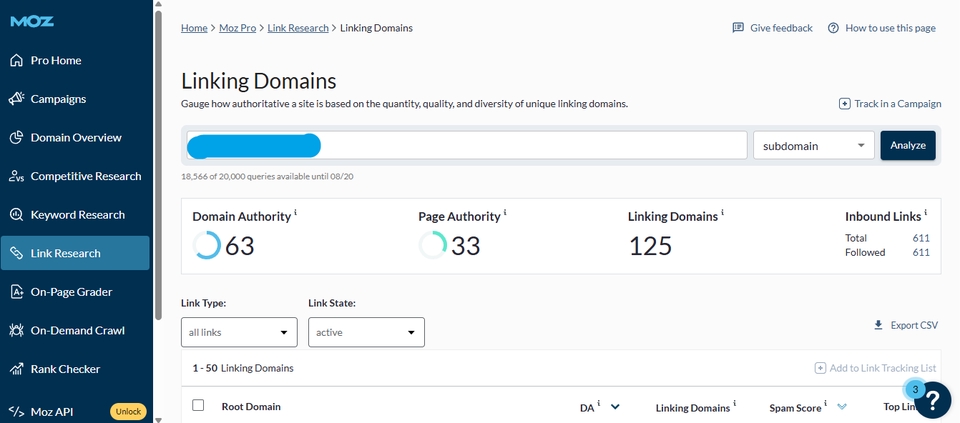Click the Analyze button

click(x=908, y=146)
